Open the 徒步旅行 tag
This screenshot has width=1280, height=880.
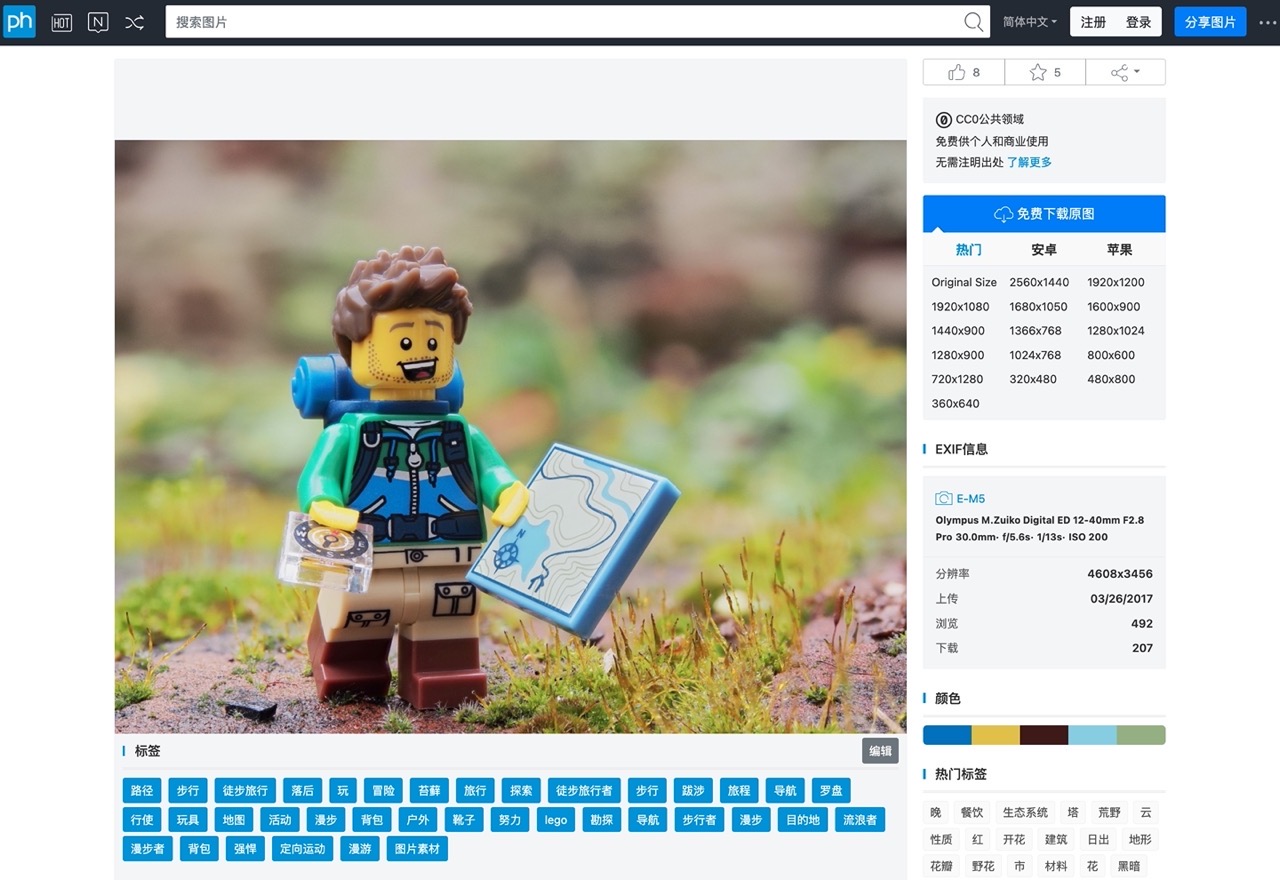click(x=245, y=790)
